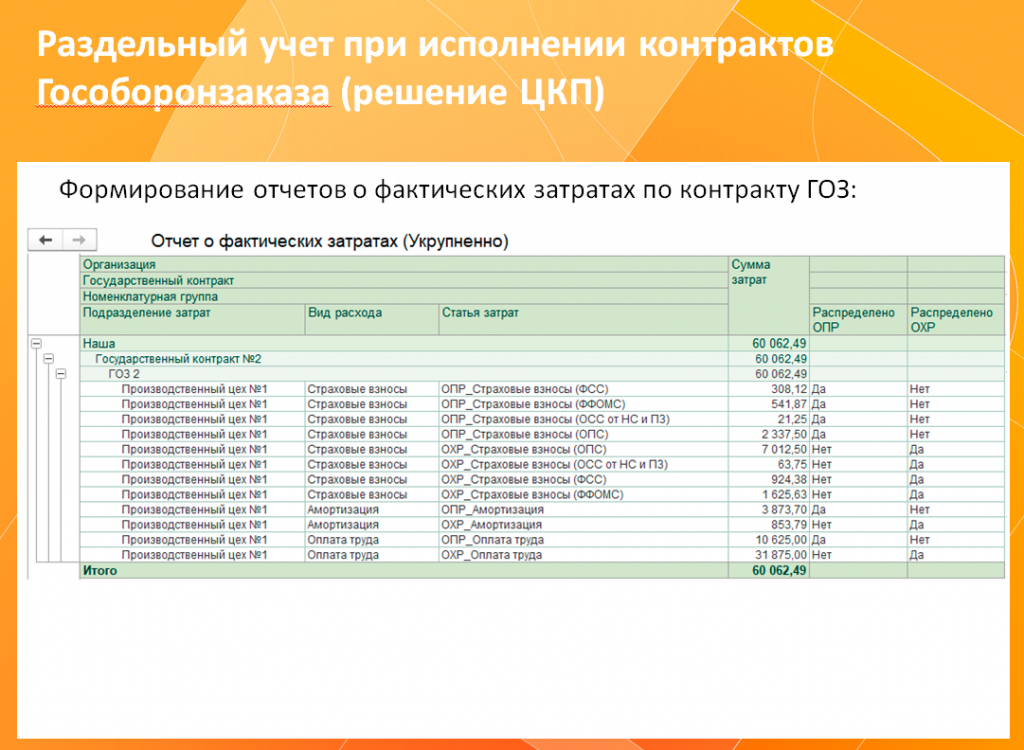Click the forward arrow navigation button
Image resolution: width=1024 pixels, height=750 pixels.
point(80,240)
